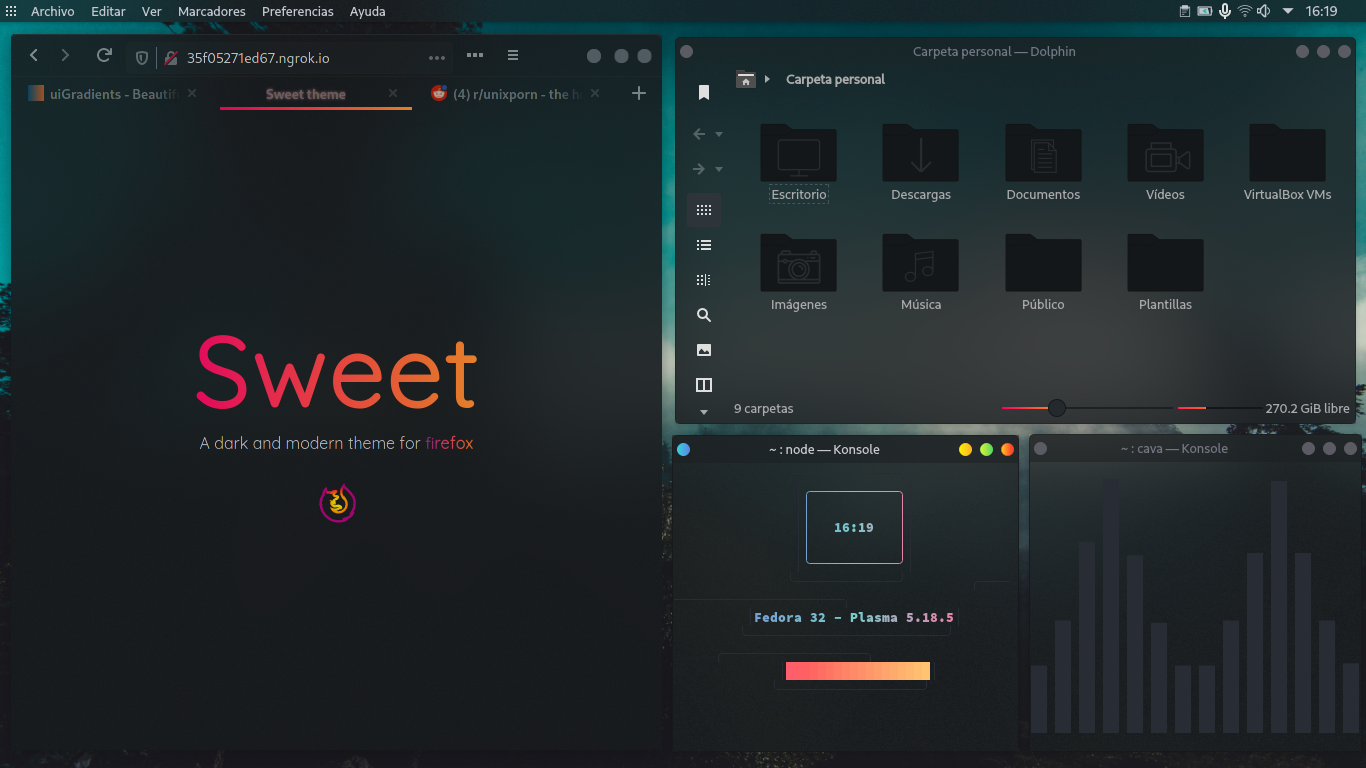The image size is (1366, 768).
Task: Open the Marcadores menu
Action: (x=211, y=11)
